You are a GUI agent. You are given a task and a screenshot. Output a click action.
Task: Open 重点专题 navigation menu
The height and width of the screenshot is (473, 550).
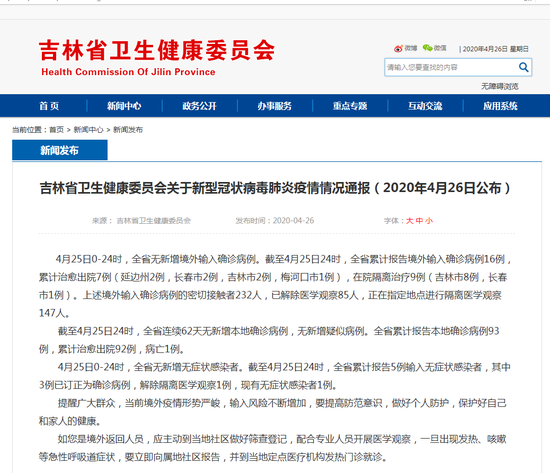[x=350, y=106]
